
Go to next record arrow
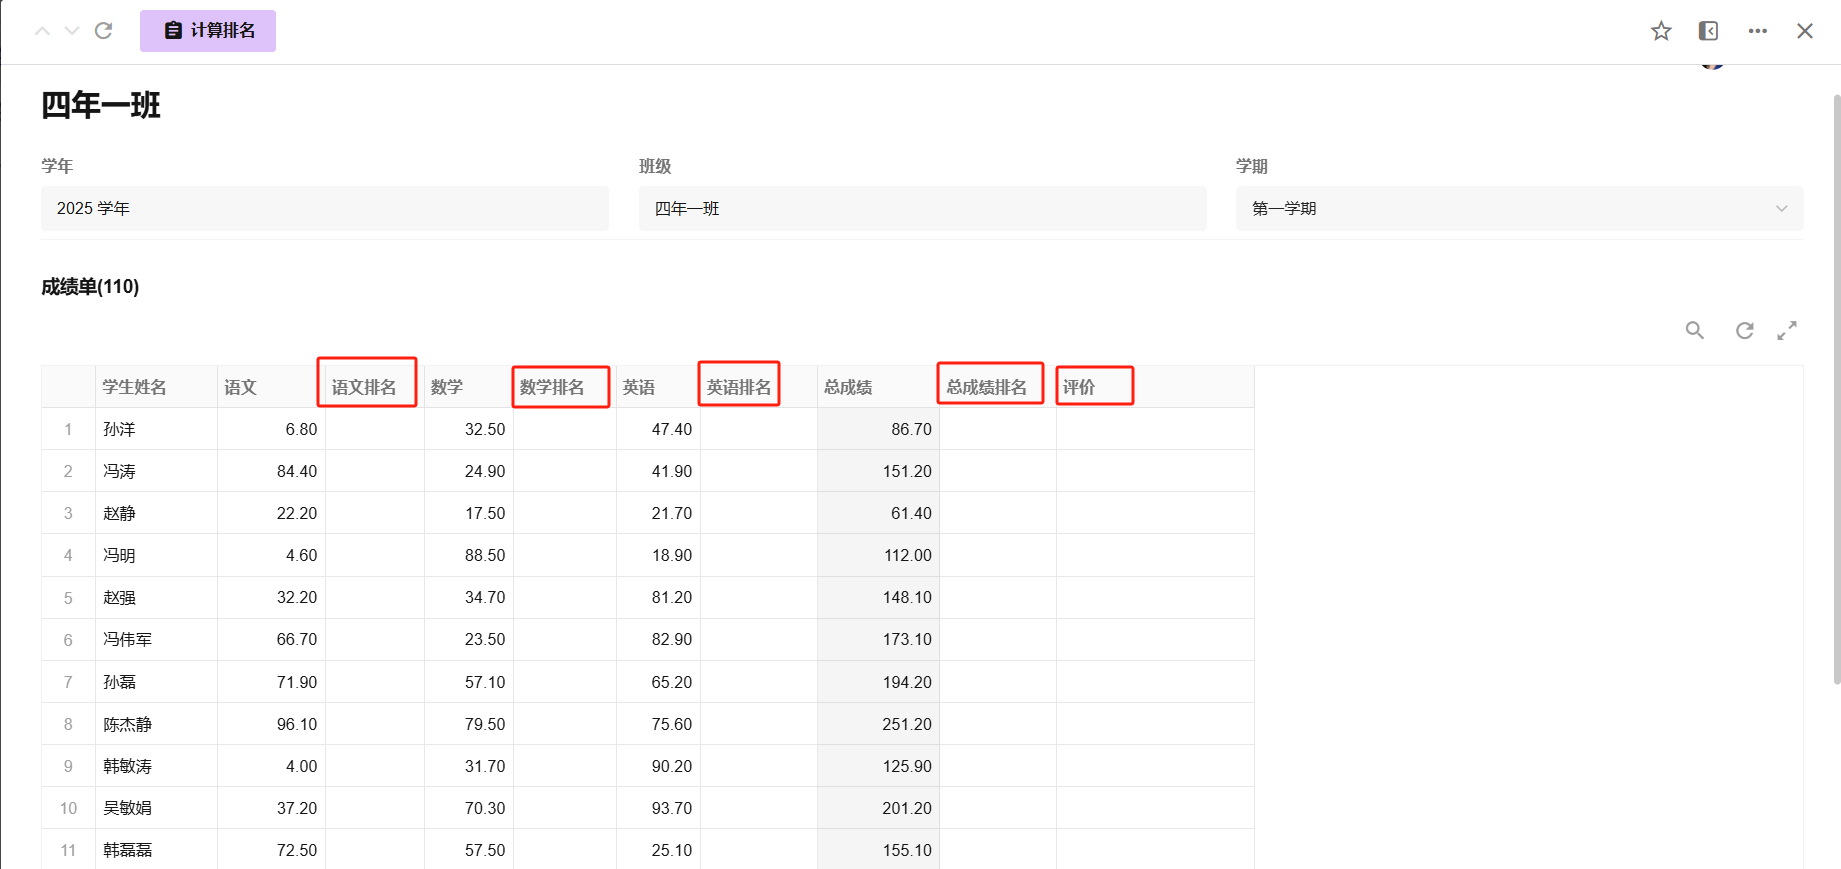point(72,31)
